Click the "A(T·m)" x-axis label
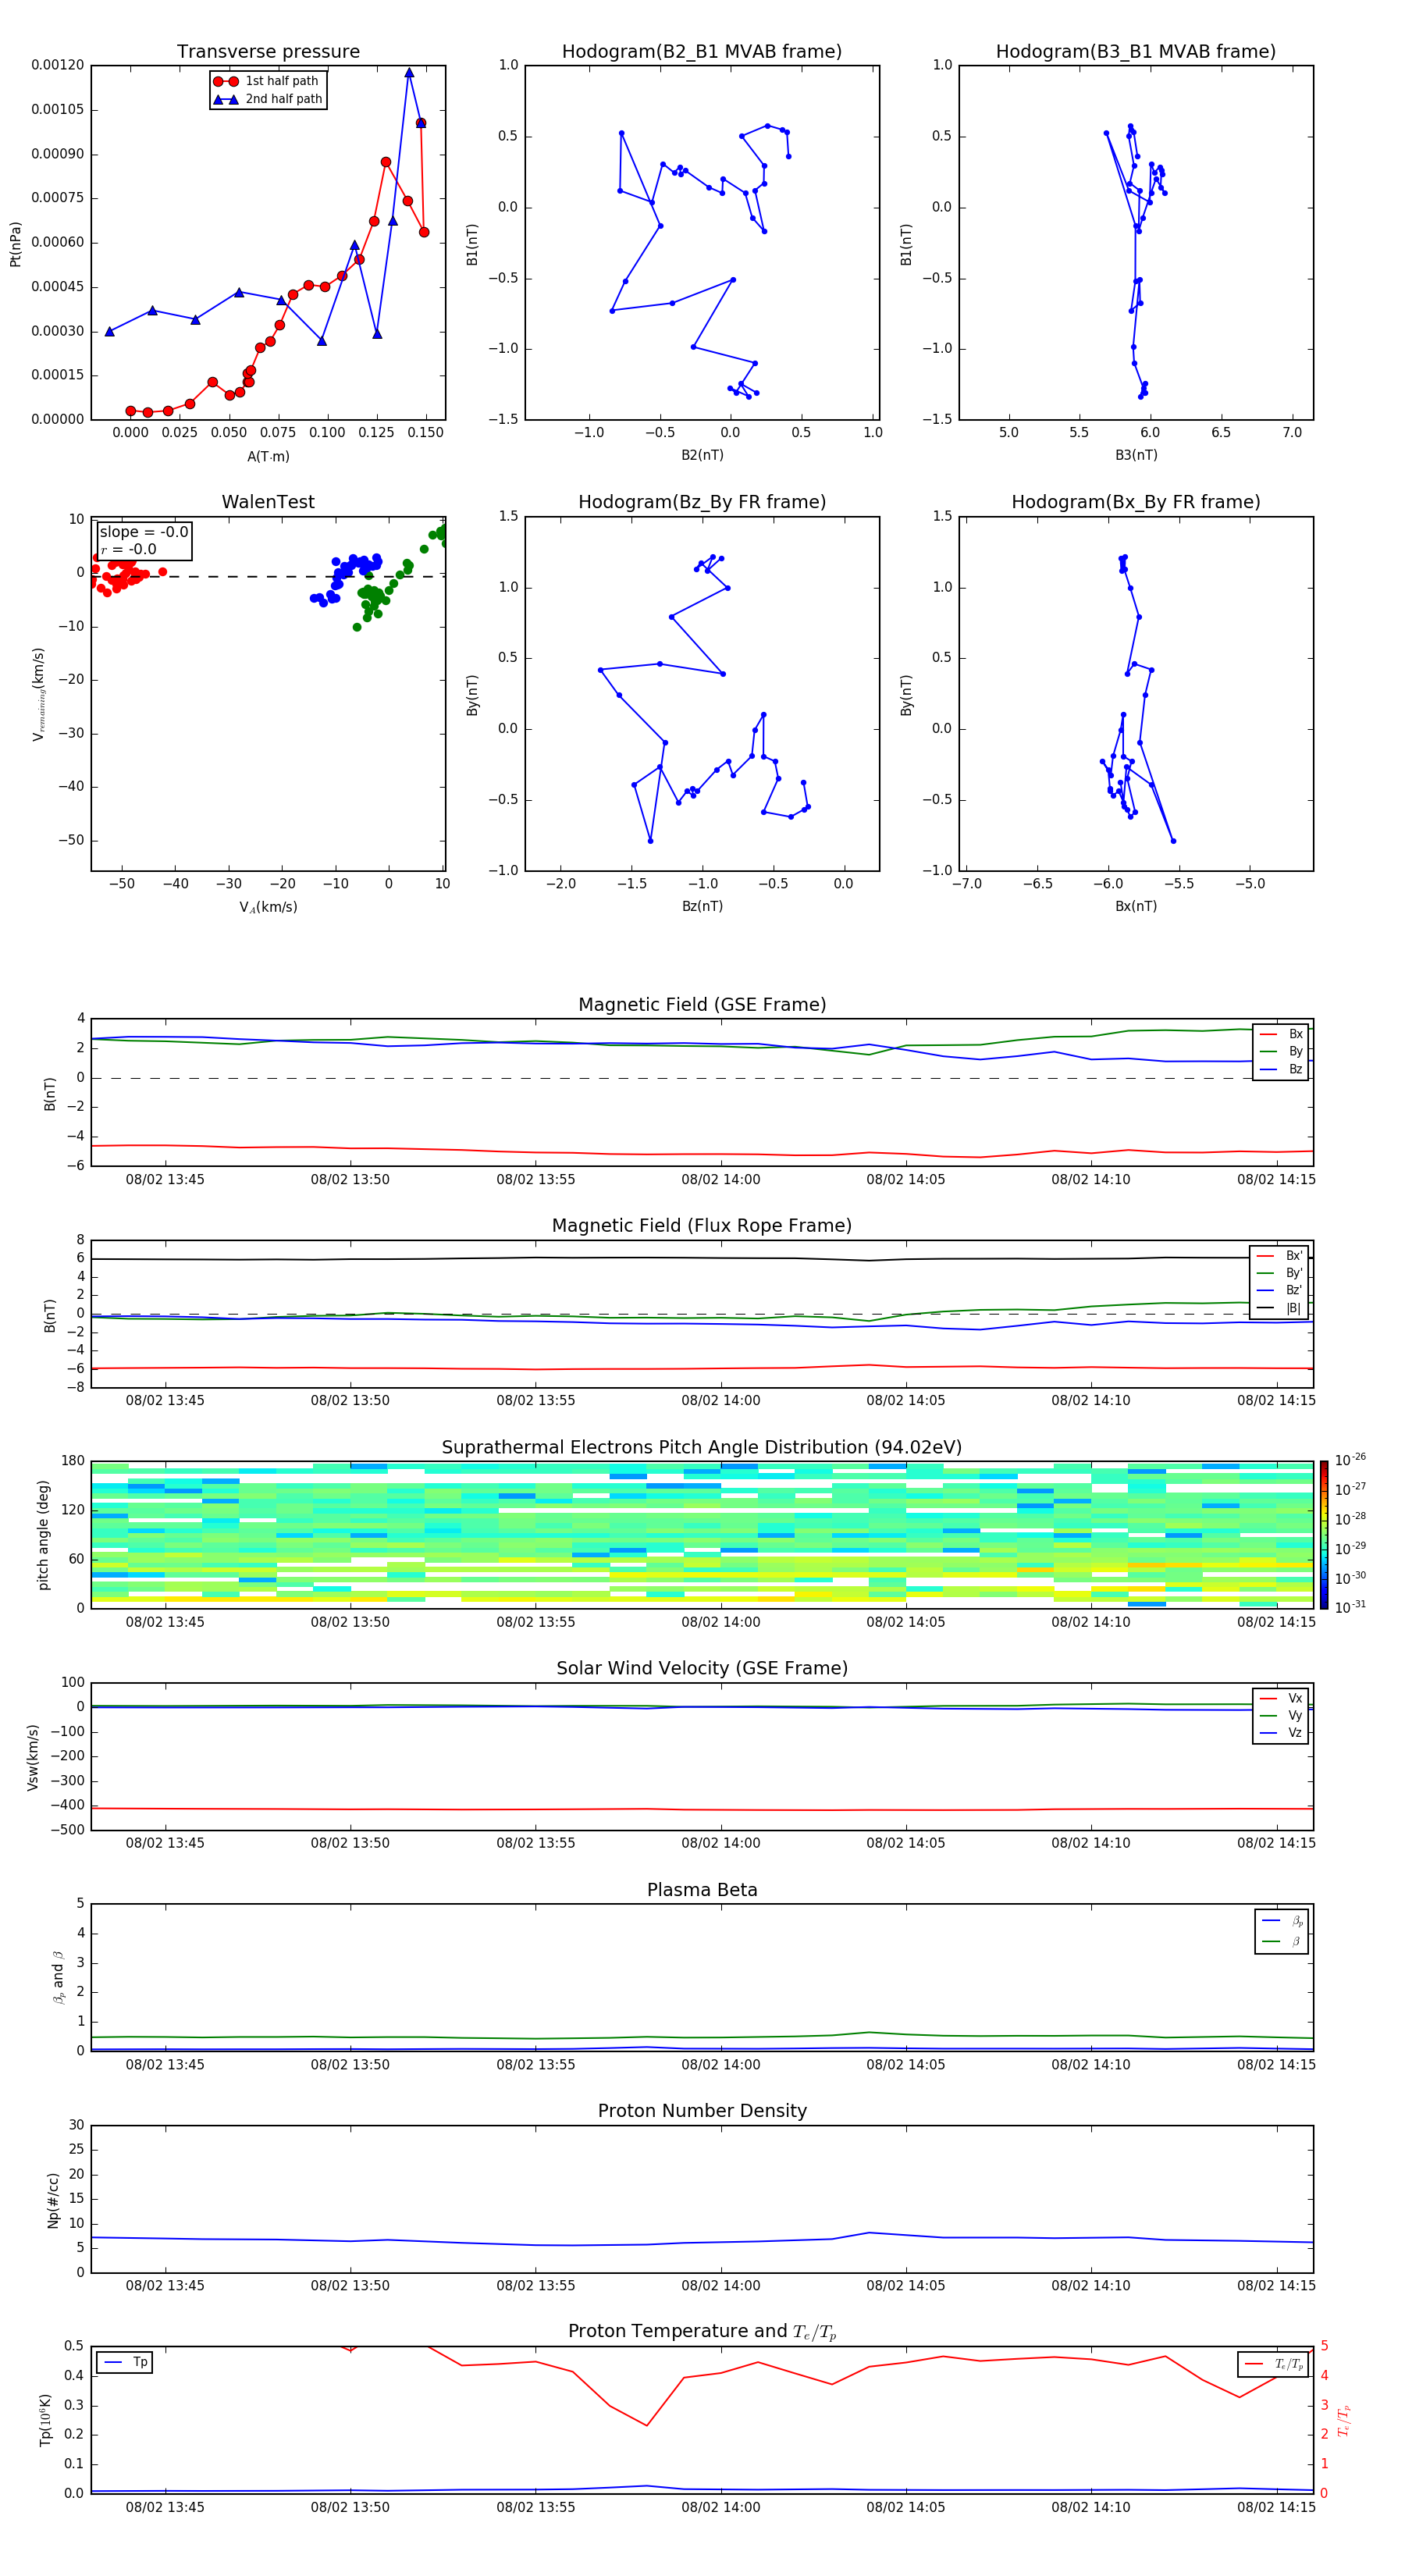Image resolution: width=1405 pixels, height=2576 pixels. pos(268,457)
